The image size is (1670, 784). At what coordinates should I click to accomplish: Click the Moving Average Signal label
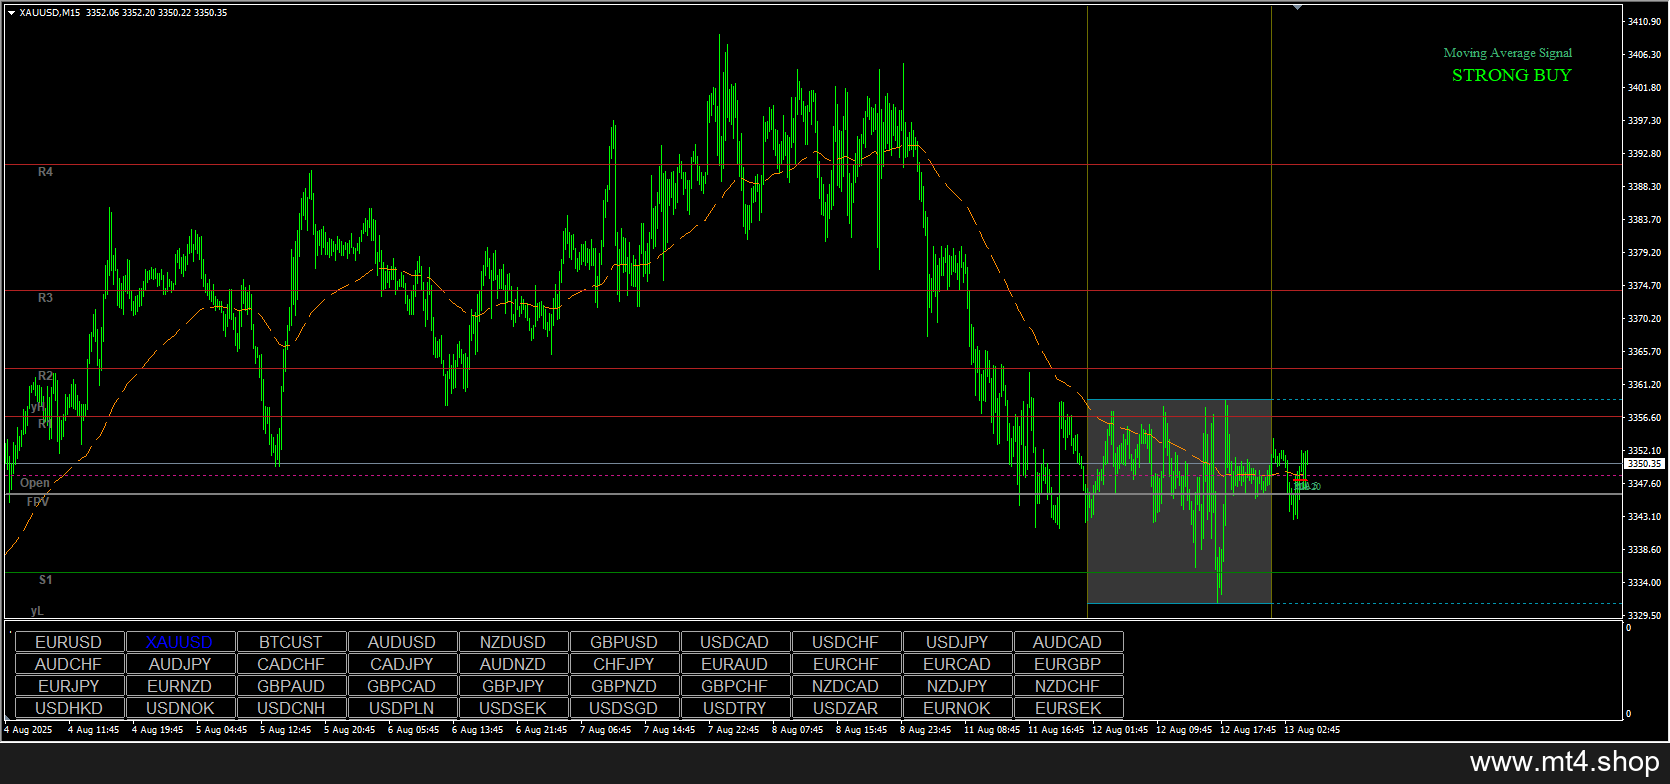1507,53
